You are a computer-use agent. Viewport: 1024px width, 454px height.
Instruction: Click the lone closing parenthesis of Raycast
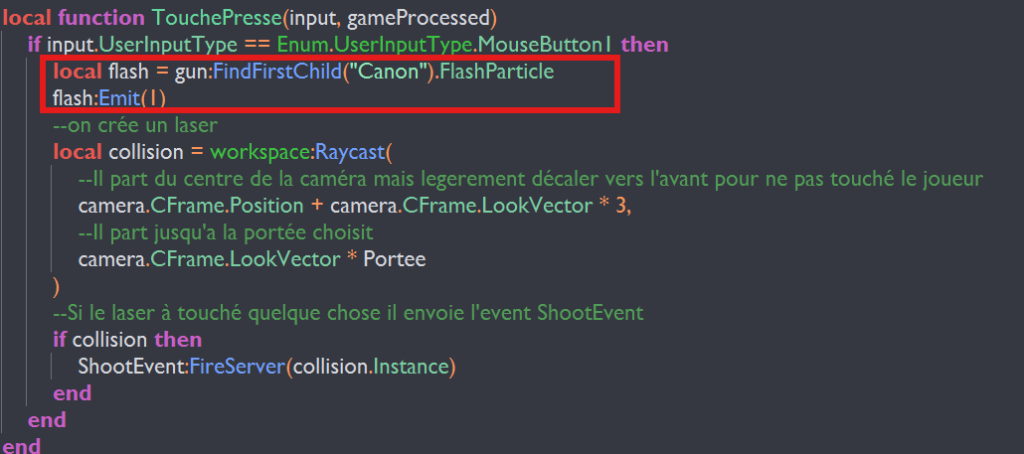[x=57, y=286]
